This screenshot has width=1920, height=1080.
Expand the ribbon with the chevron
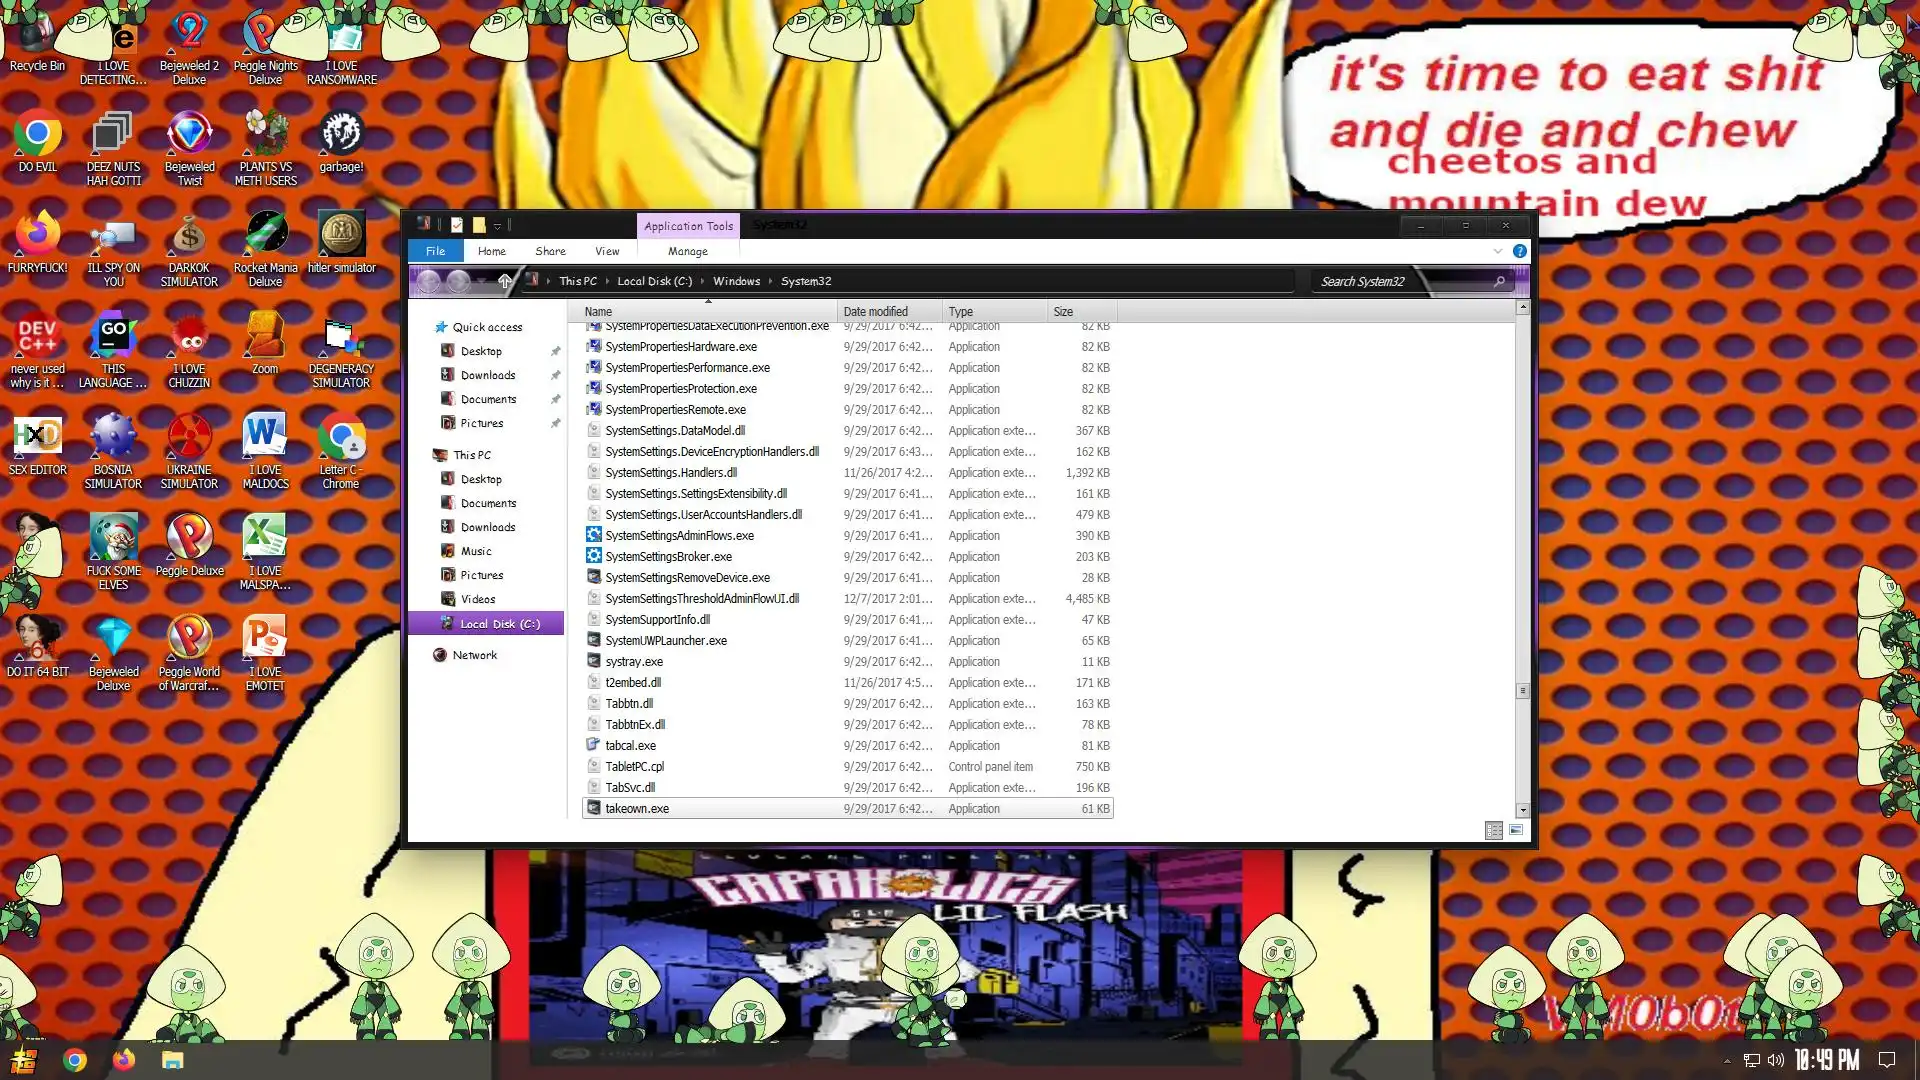(x=1497, y=251)
